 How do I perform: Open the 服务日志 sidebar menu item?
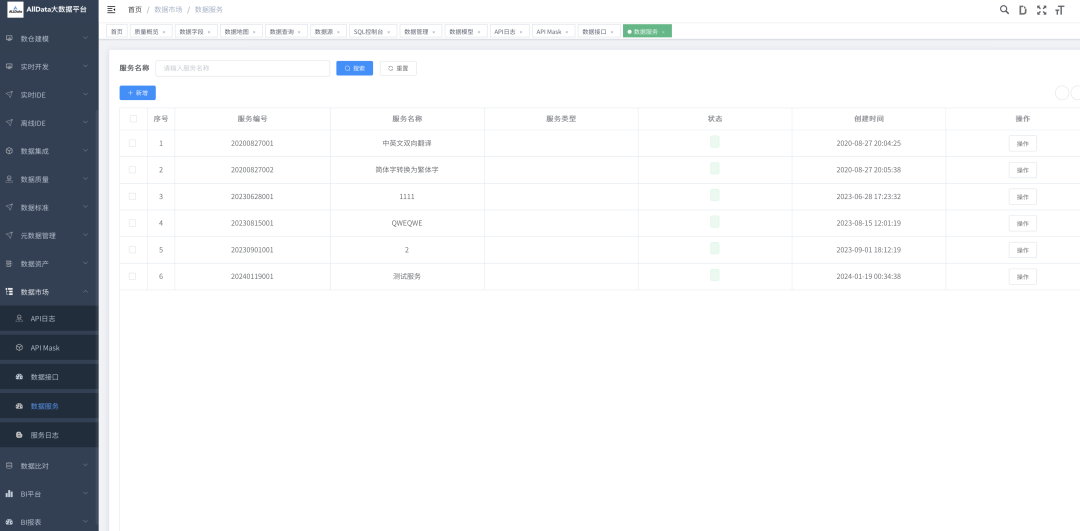44,435
